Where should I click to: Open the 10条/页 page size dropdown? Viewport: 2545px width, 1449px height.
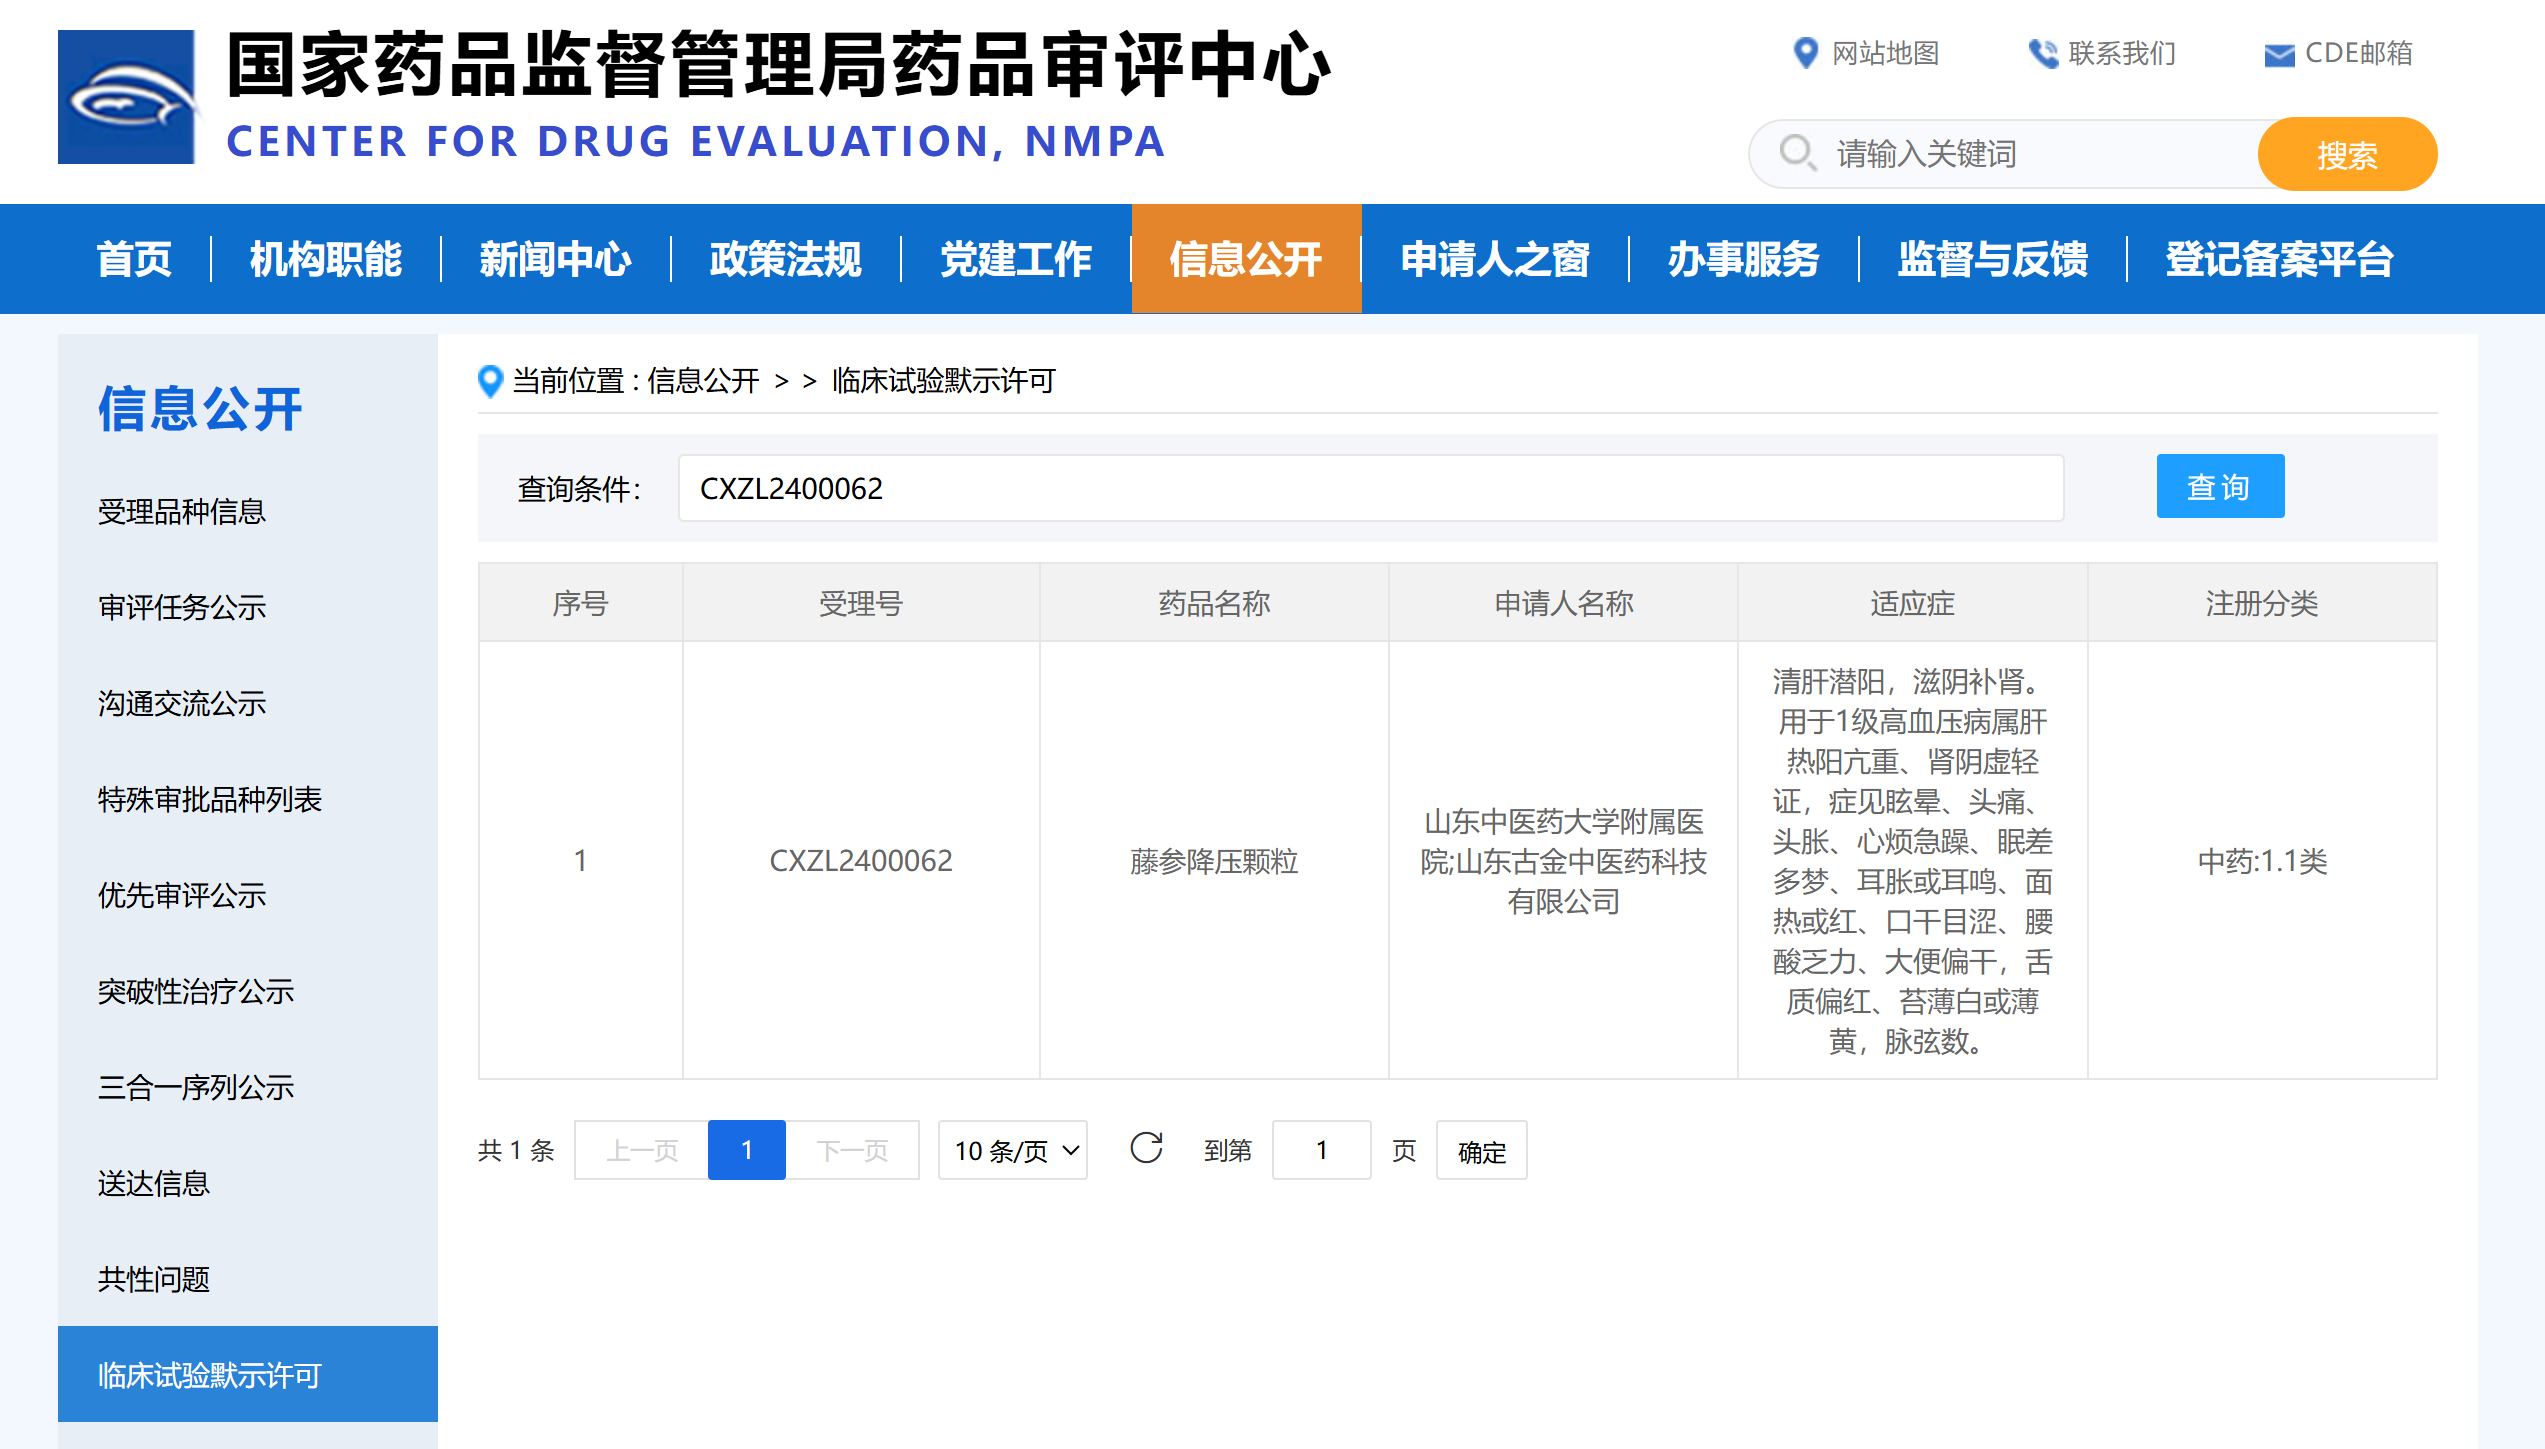[x=1013, y=1150]
